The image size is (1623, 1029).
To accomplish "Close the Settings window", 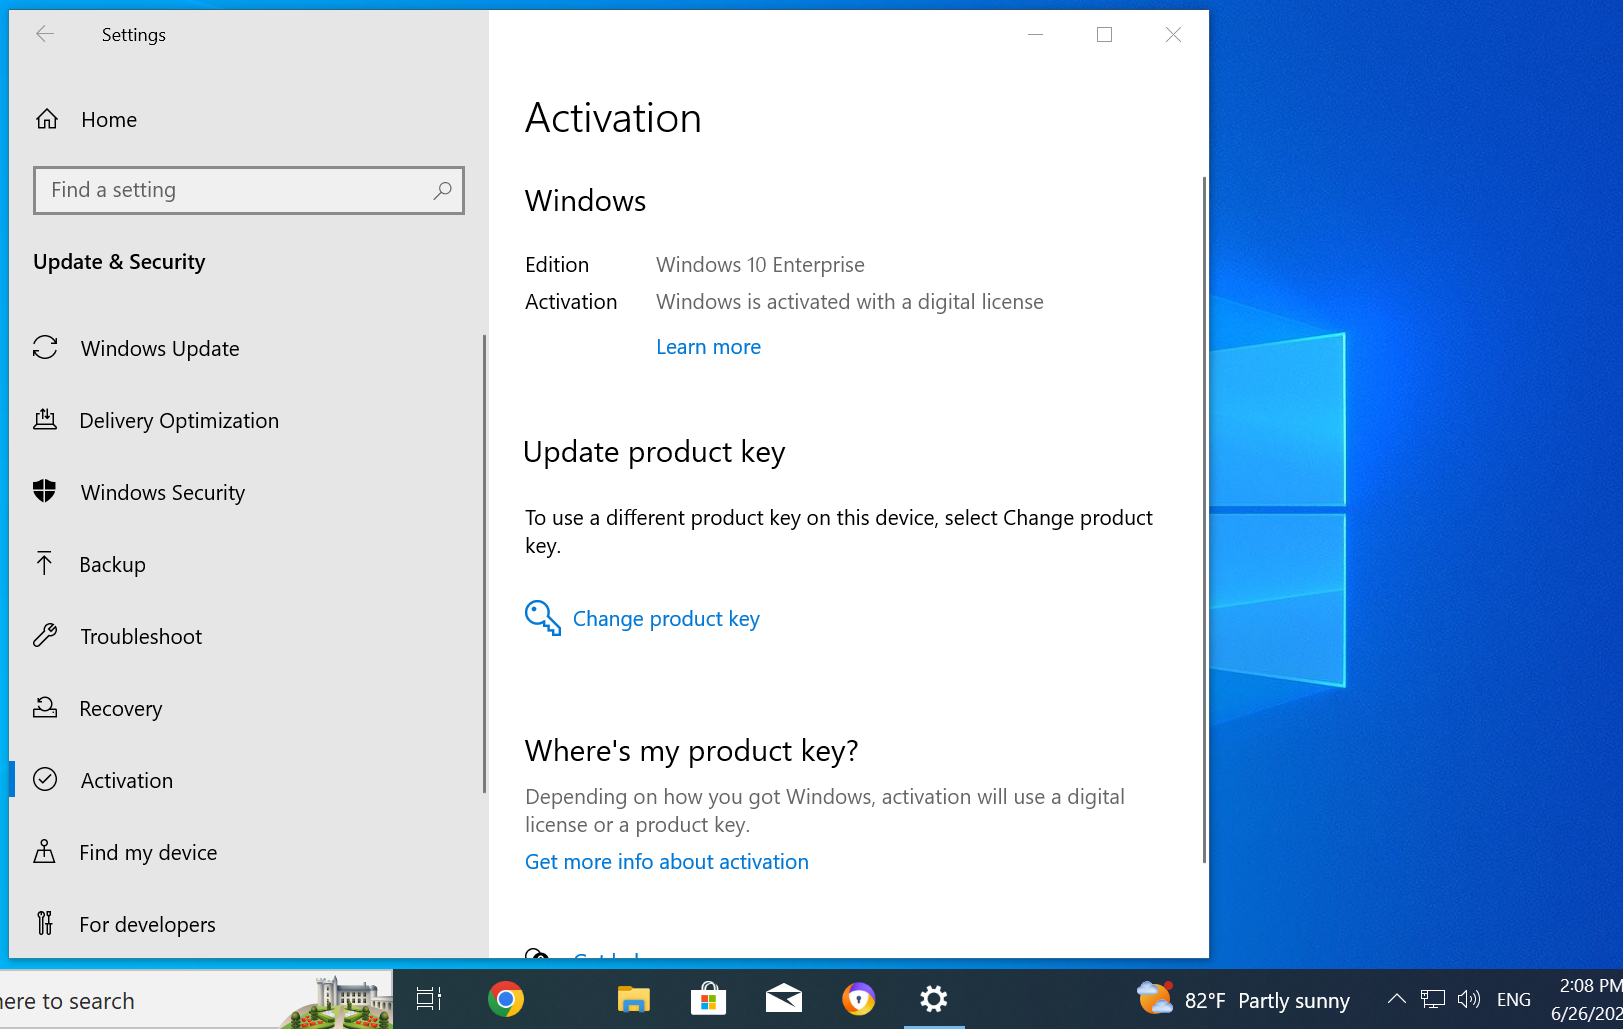I will coord(1173,34).
